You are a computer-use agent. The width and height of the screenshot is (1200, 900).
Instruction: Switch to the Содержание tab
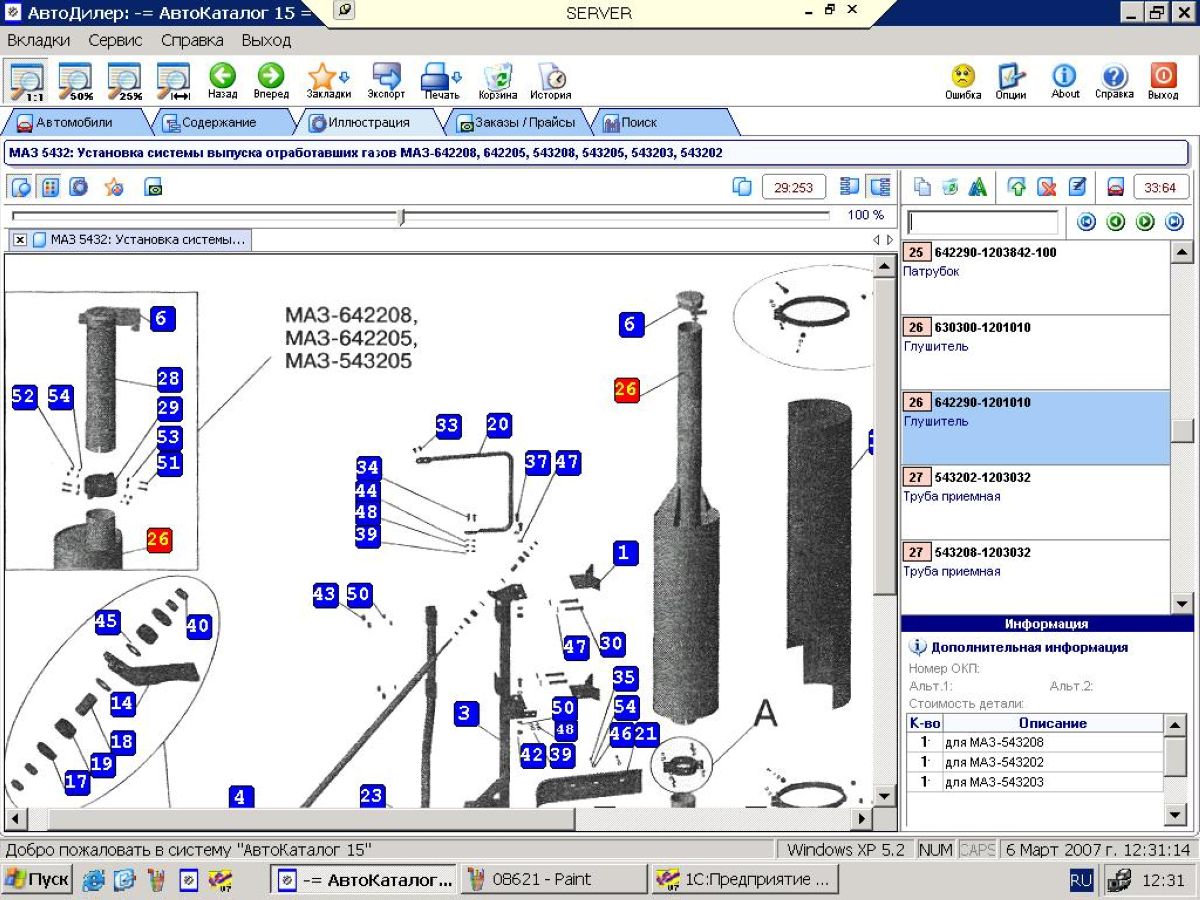pos(219,123)
